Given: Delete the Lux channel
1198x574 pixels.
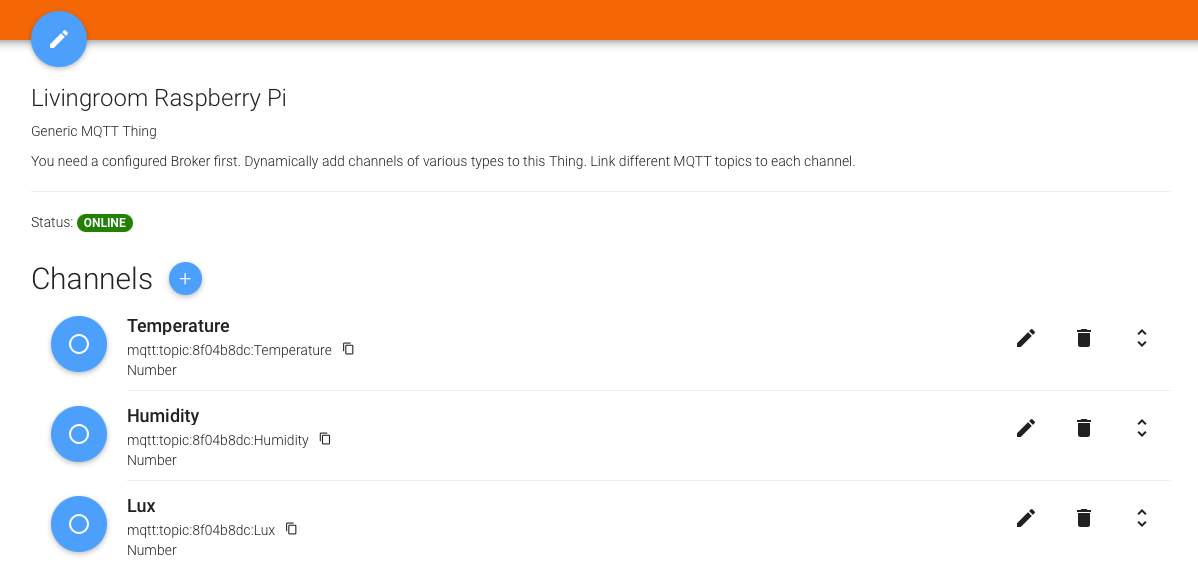Looking at the screenshot, I should click(1083, 518).
